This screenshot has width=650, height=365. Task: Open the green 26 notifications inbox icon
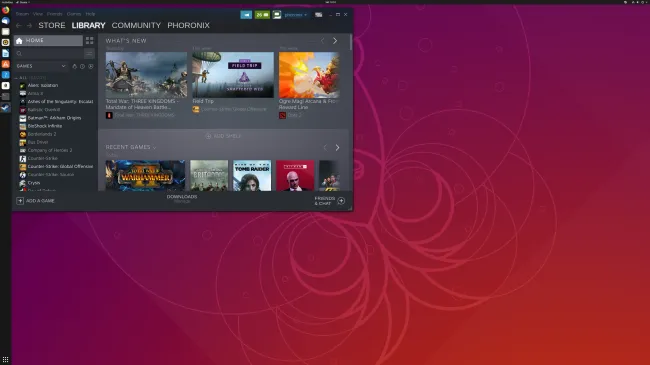click(x=262, y=15)
